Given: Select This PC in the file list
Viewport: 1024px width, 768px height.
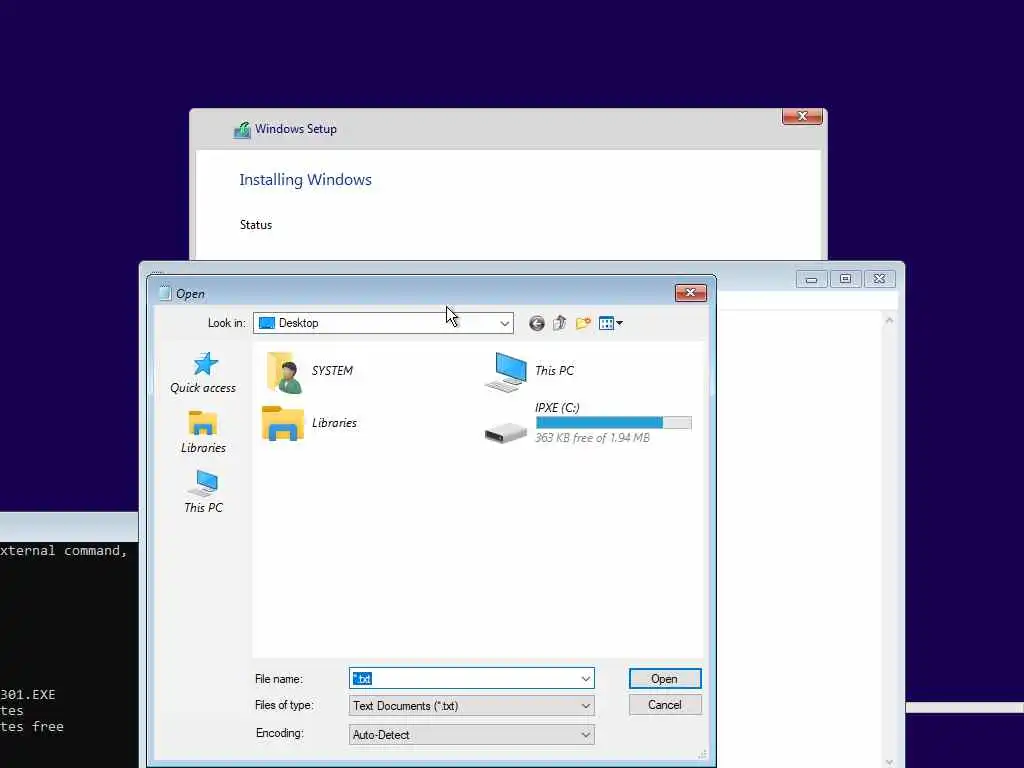Looking at the screenshot, I should click(530, 372).
